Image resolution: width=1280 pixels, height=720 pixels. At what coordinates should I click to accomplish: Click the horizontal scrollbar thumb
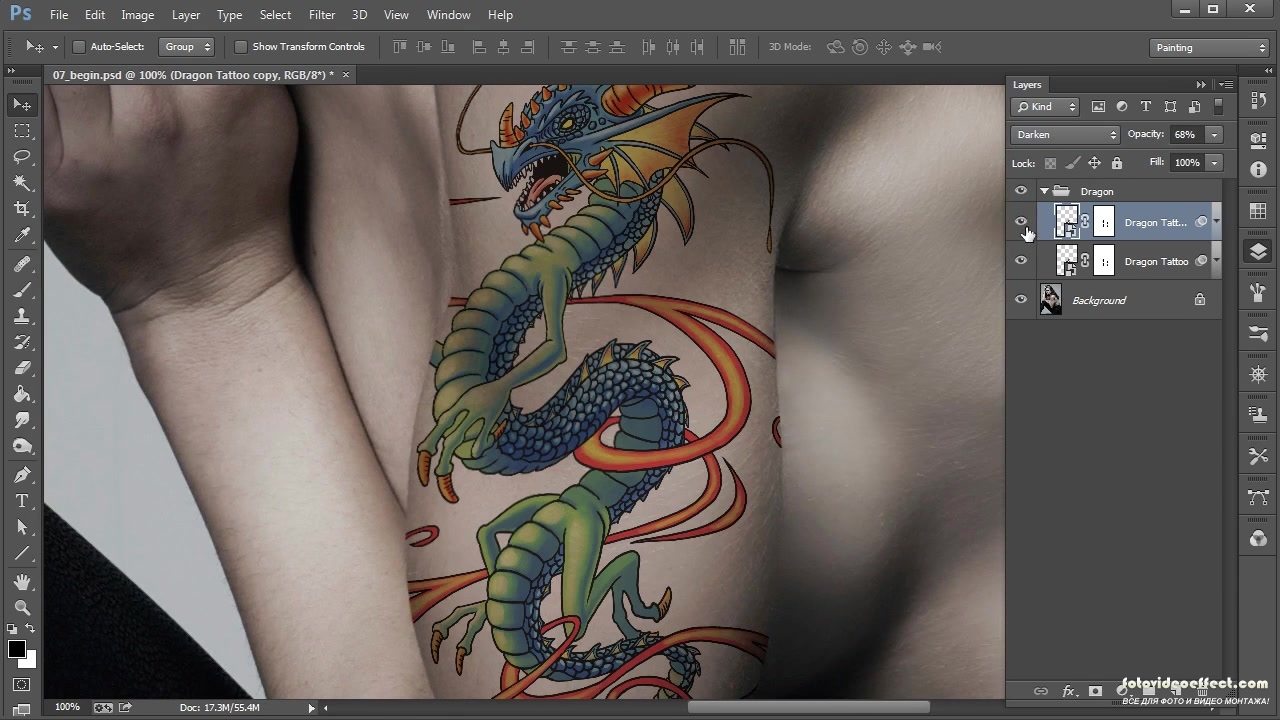click(x=809, y=708)
